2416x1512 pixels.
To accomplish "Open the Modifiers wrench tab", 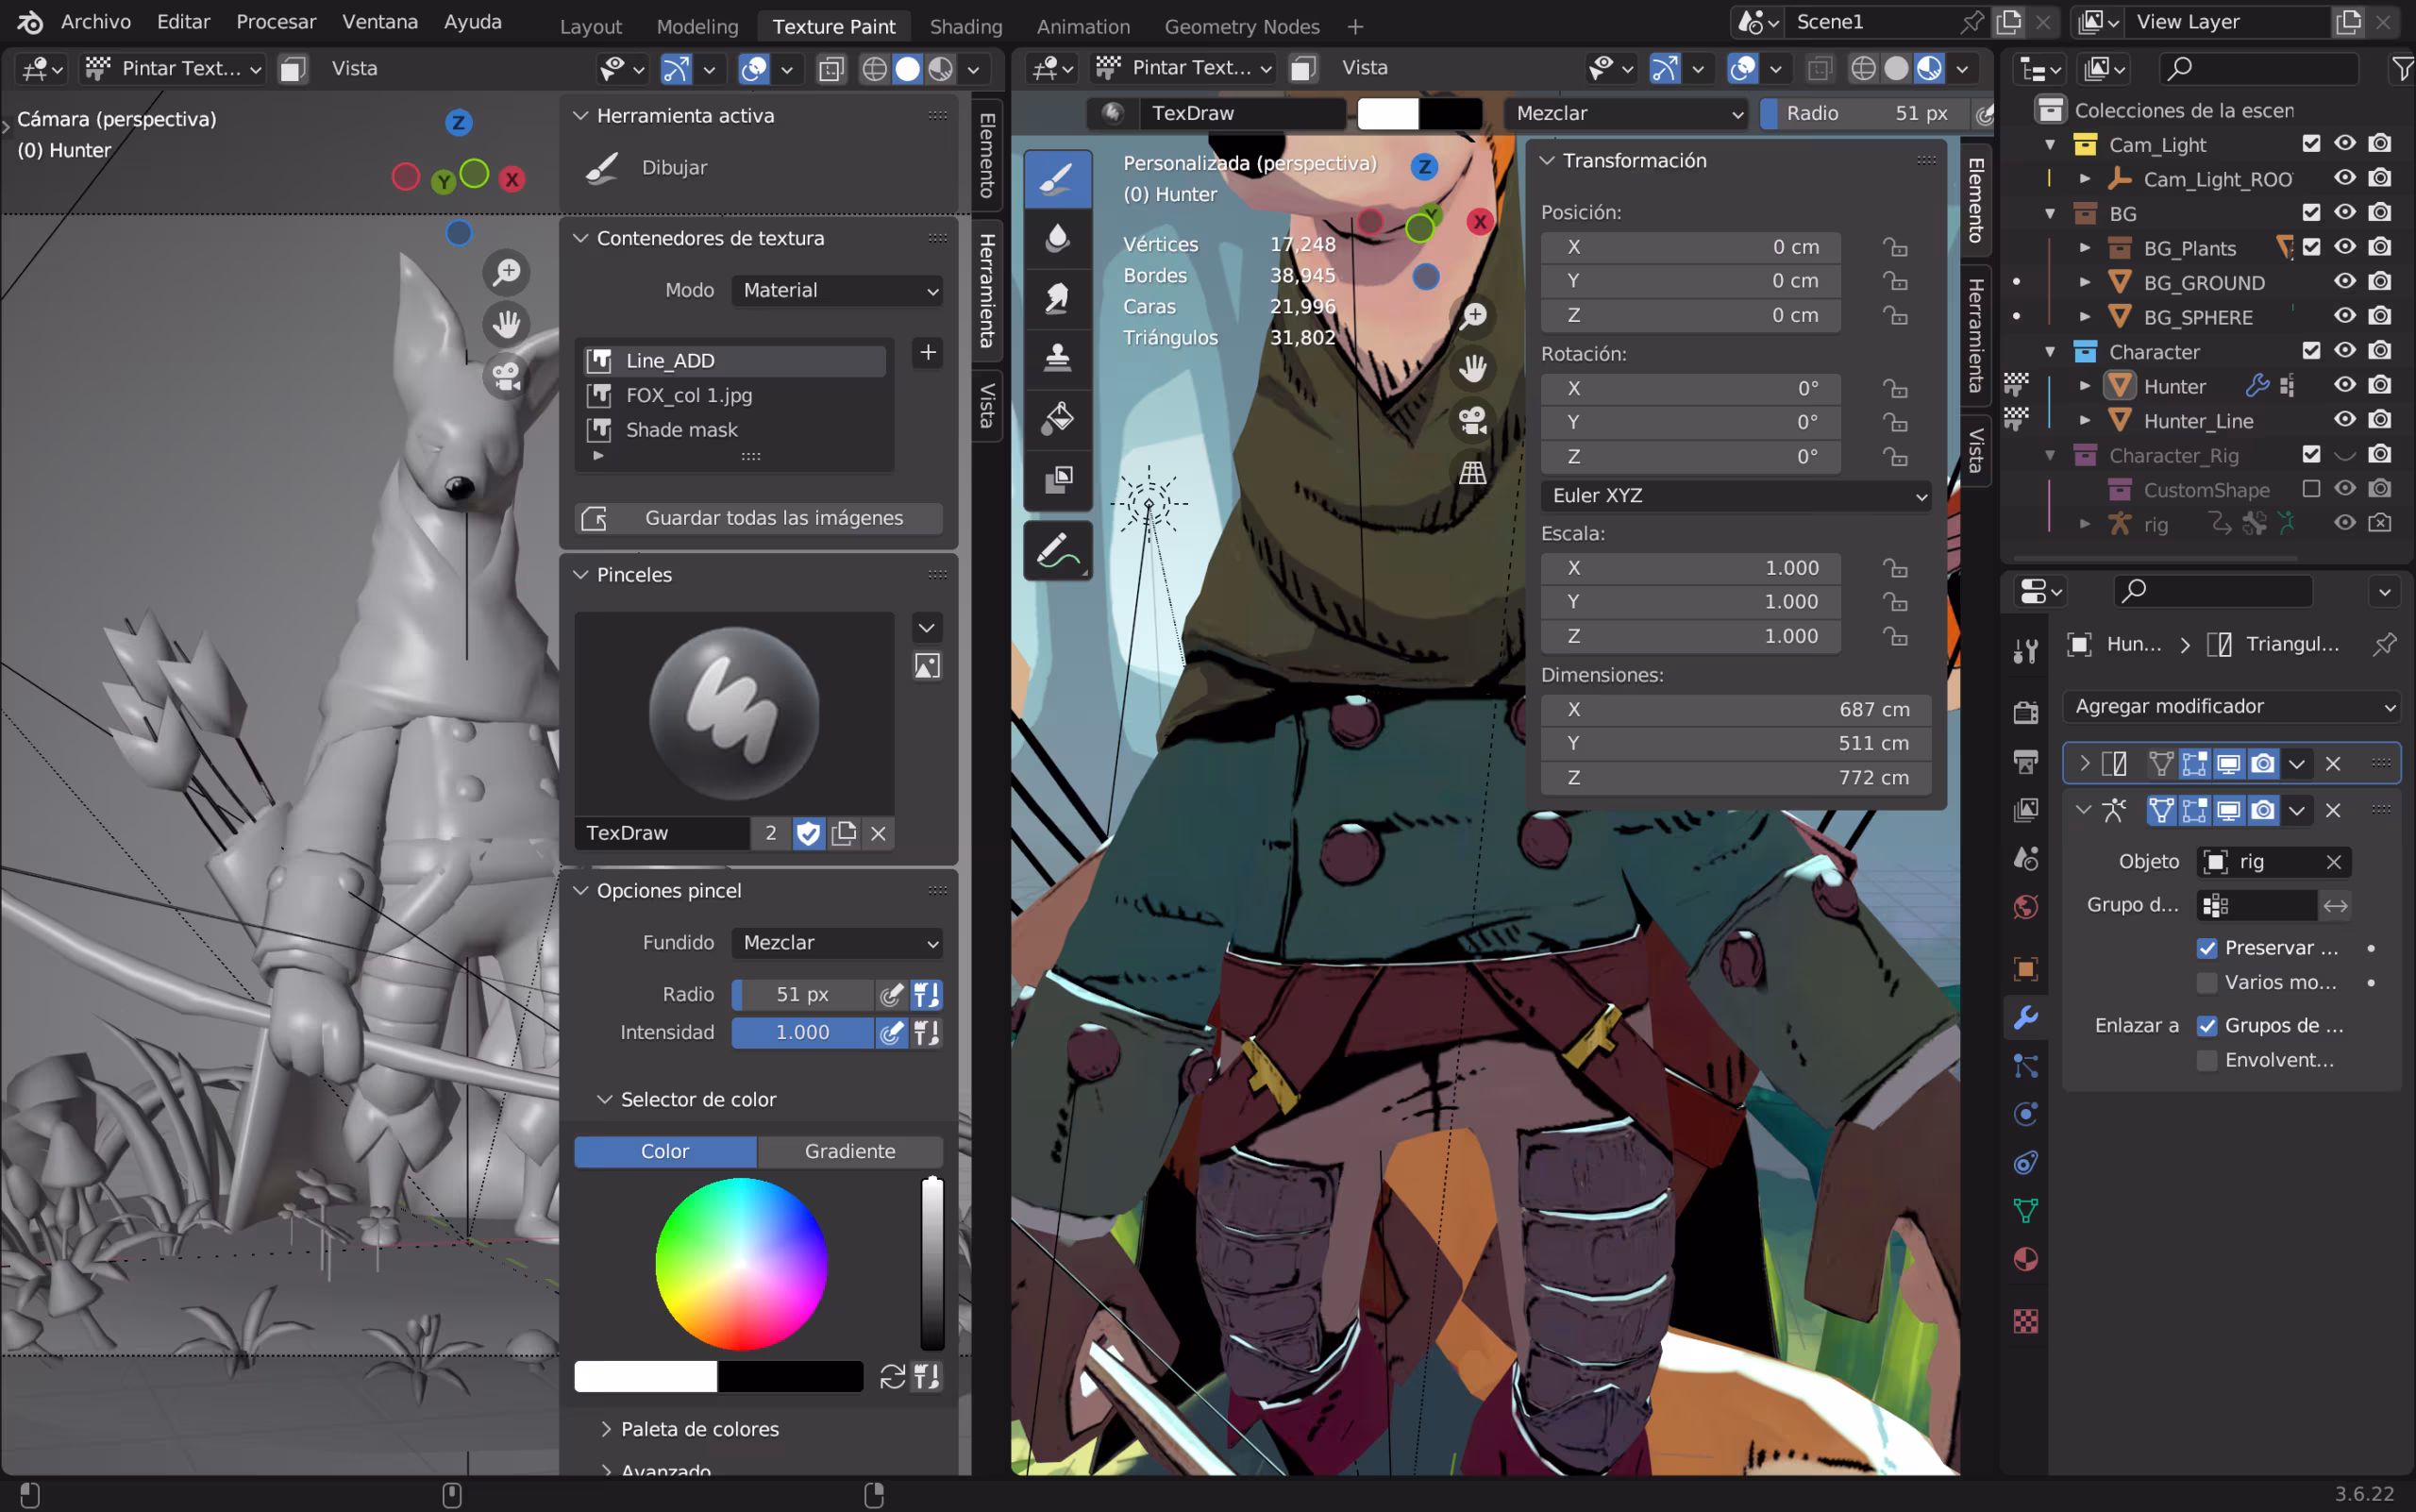I will [x=2026, y=1017].
